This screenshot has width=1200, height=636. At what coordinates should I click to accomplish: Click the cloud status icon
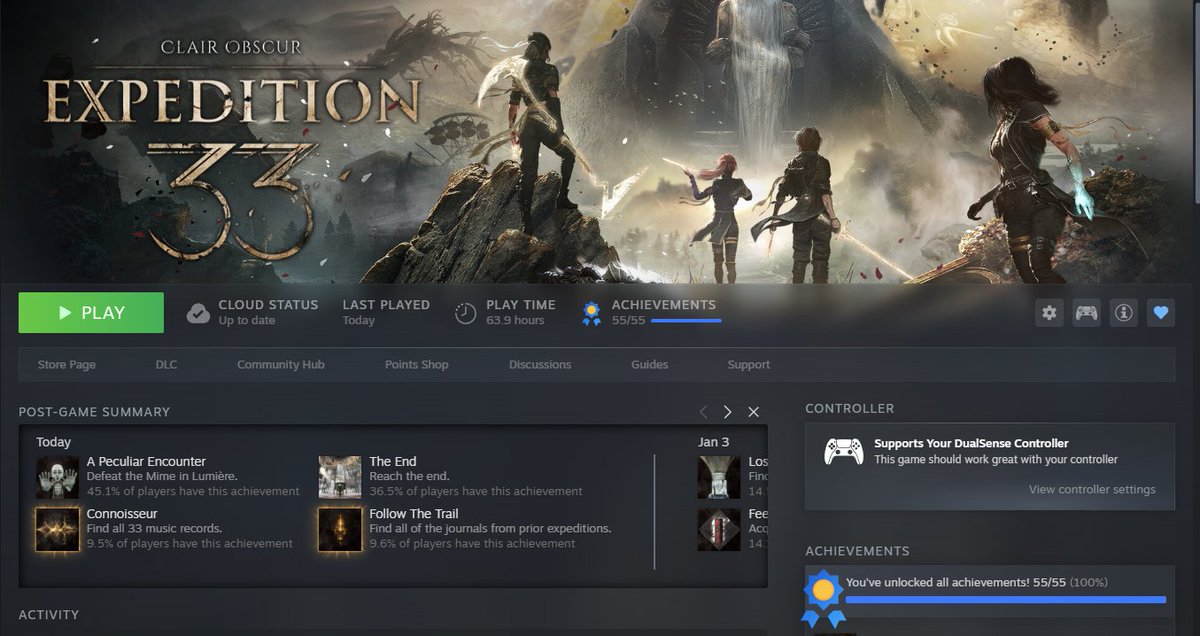tap(198, 313)
